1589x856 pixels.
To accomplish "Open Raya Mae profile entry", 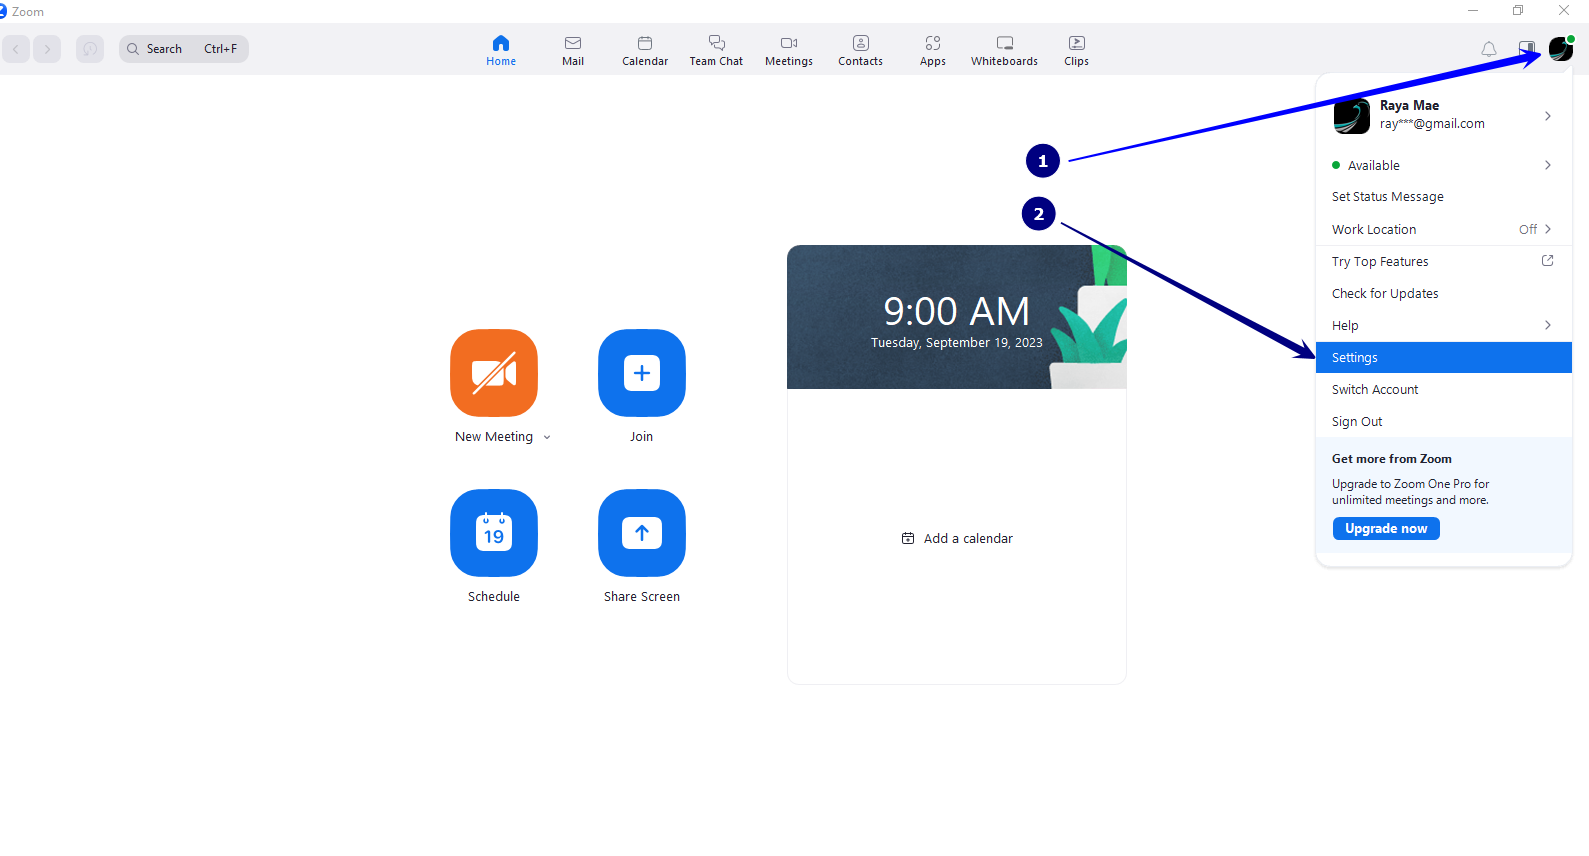I will 1444,116.
